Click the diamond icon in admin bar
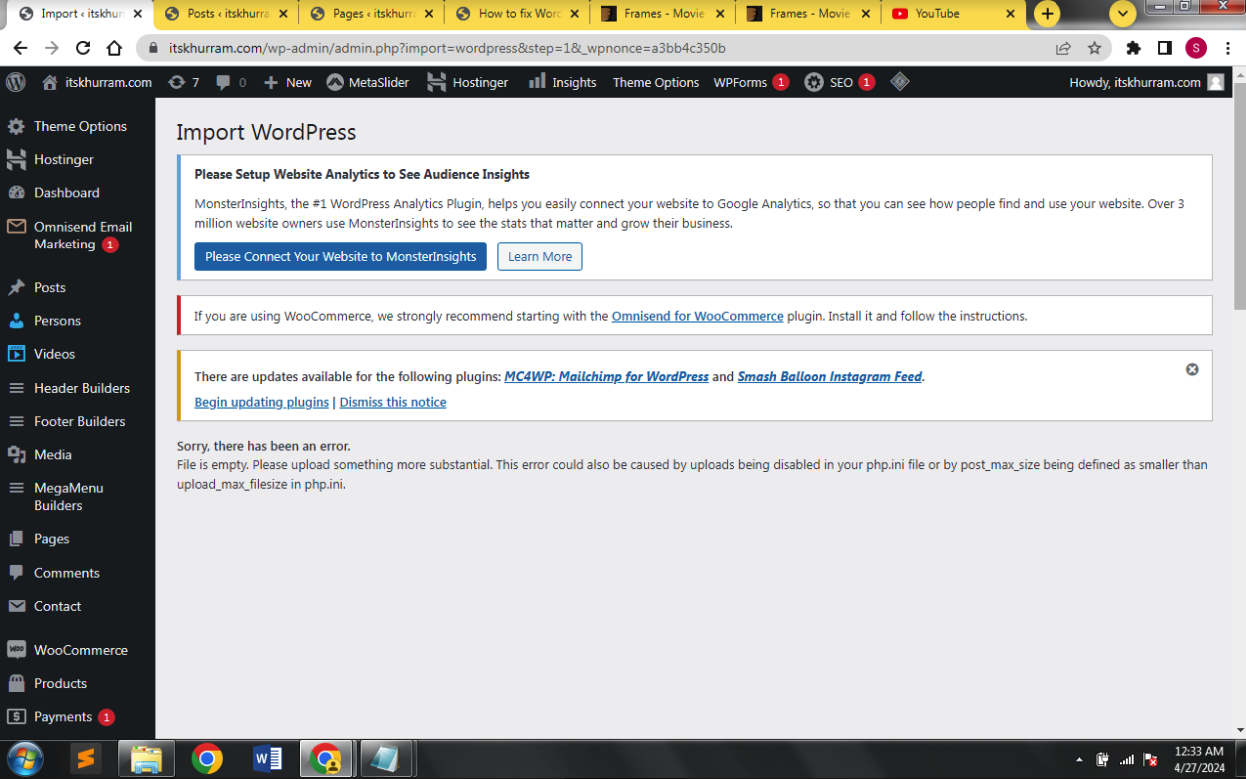This screenshot has height=779, width=1246. click(x=900, y=82)
